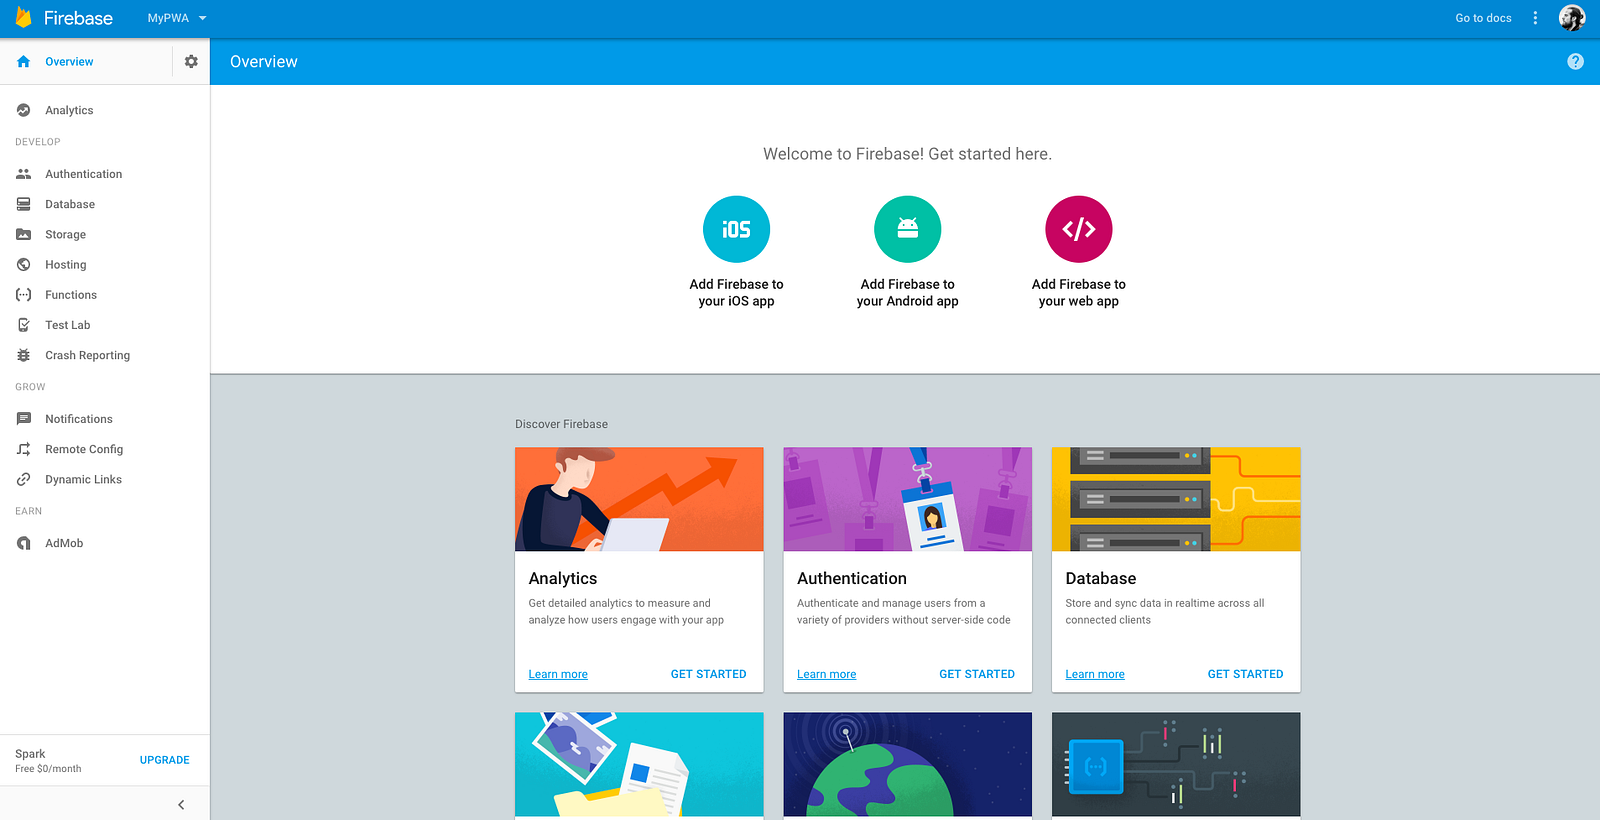Image resolution: width=1600 pixels, height=820 pixels.
Task: Click the Crash Reporting bug icon
Action: (24, 355)
